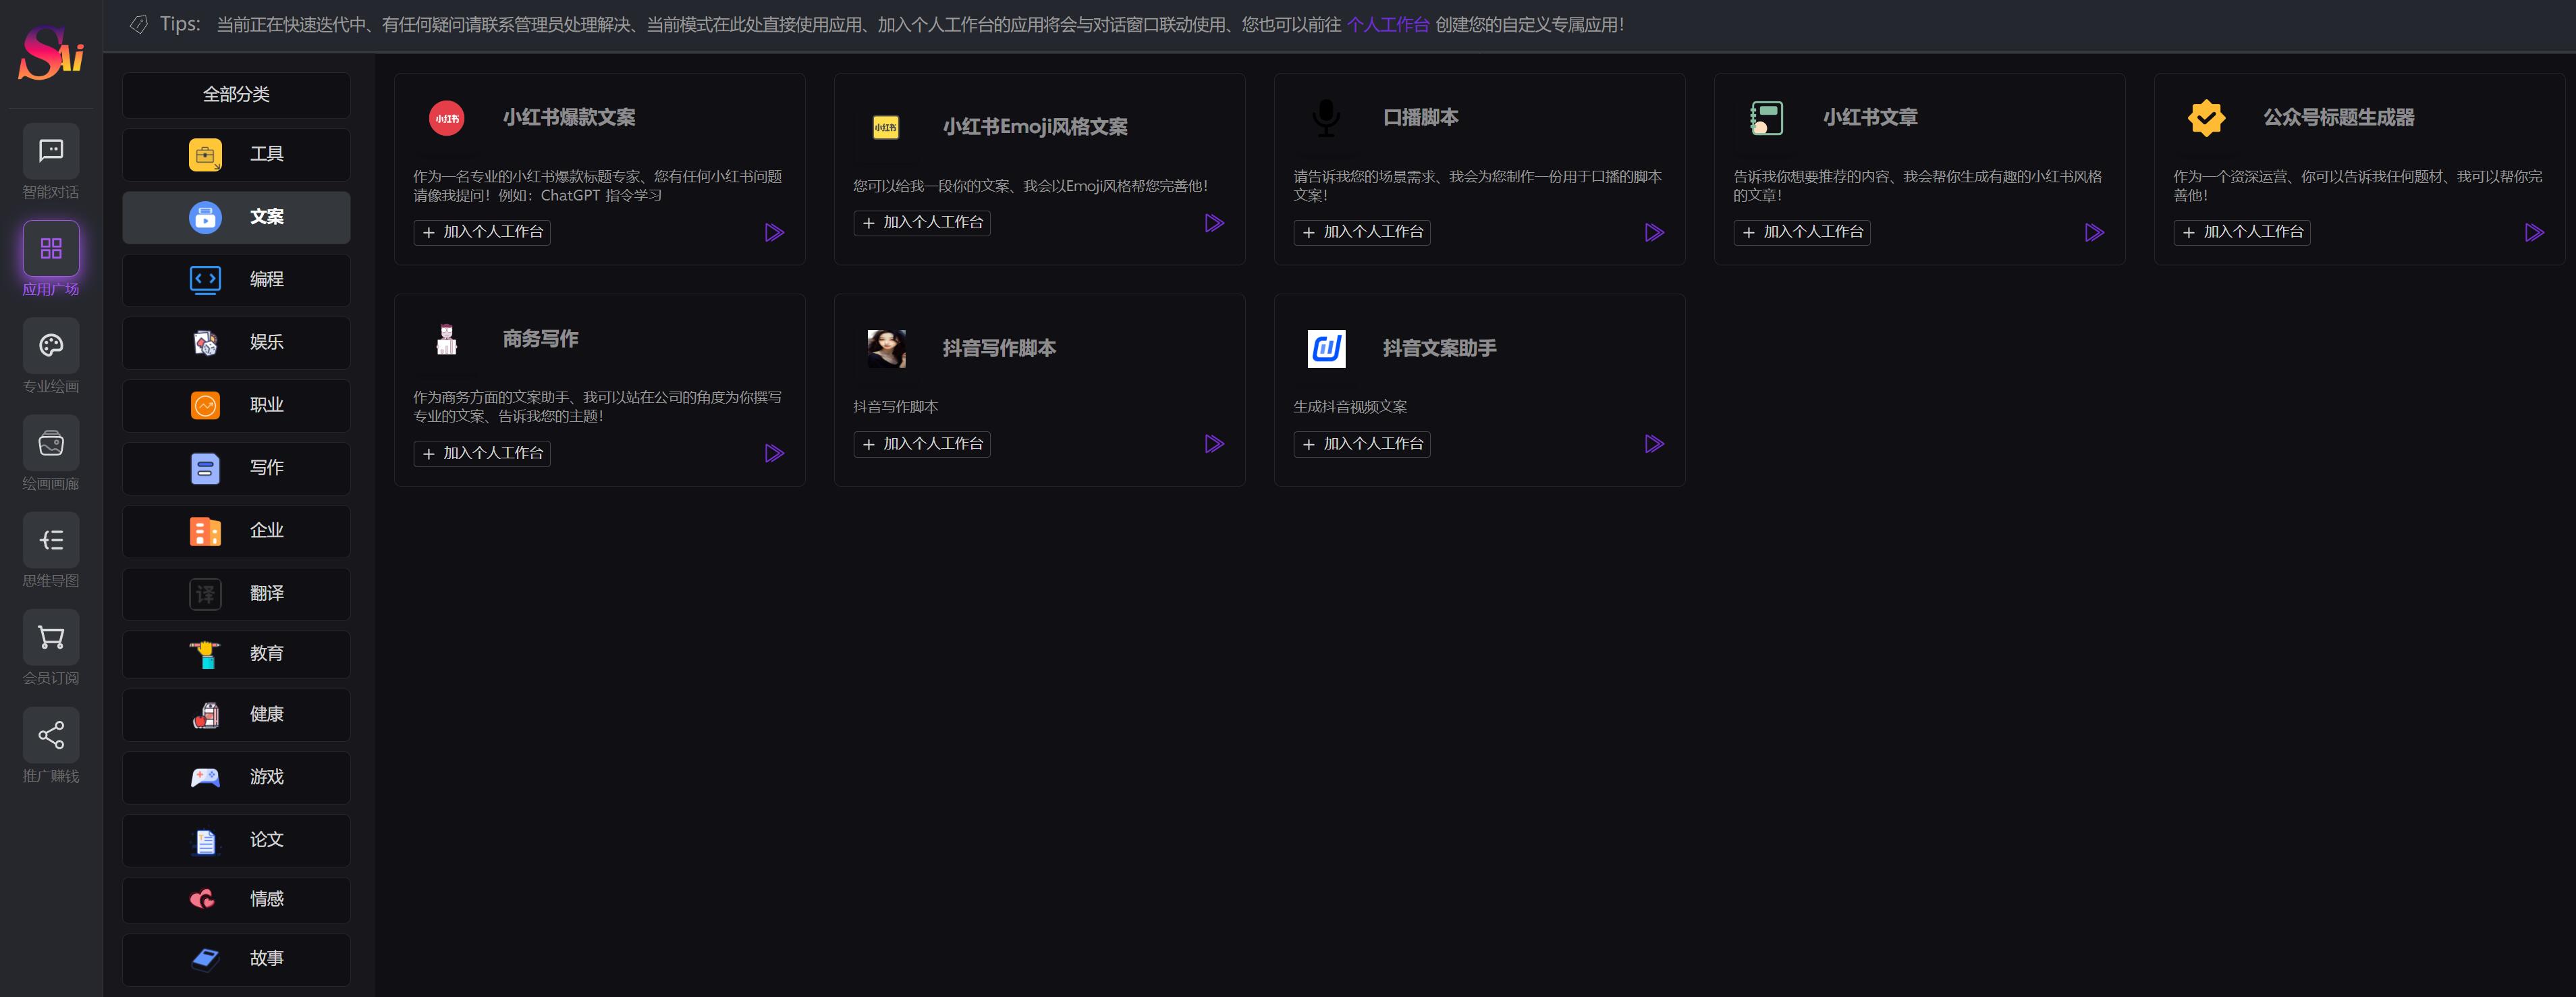This screenshot has width=2576, height=997.
Task: Choose the 游戏 category
Action: click(x=236, y=777)
